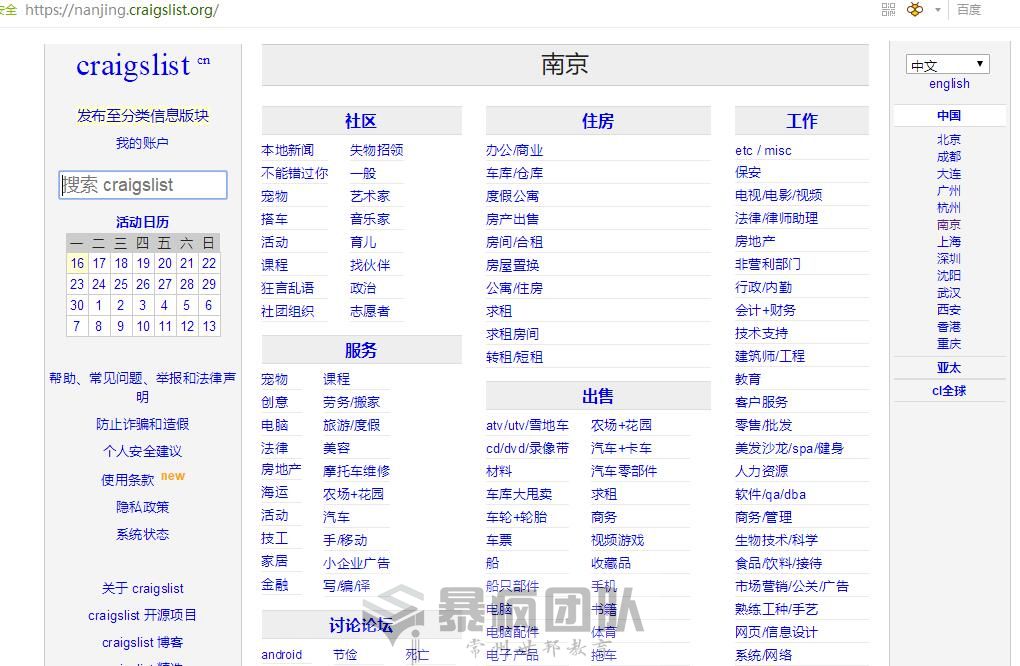Open 转租/短租 sublets link

pyautogui.click(x=515, y=357)
